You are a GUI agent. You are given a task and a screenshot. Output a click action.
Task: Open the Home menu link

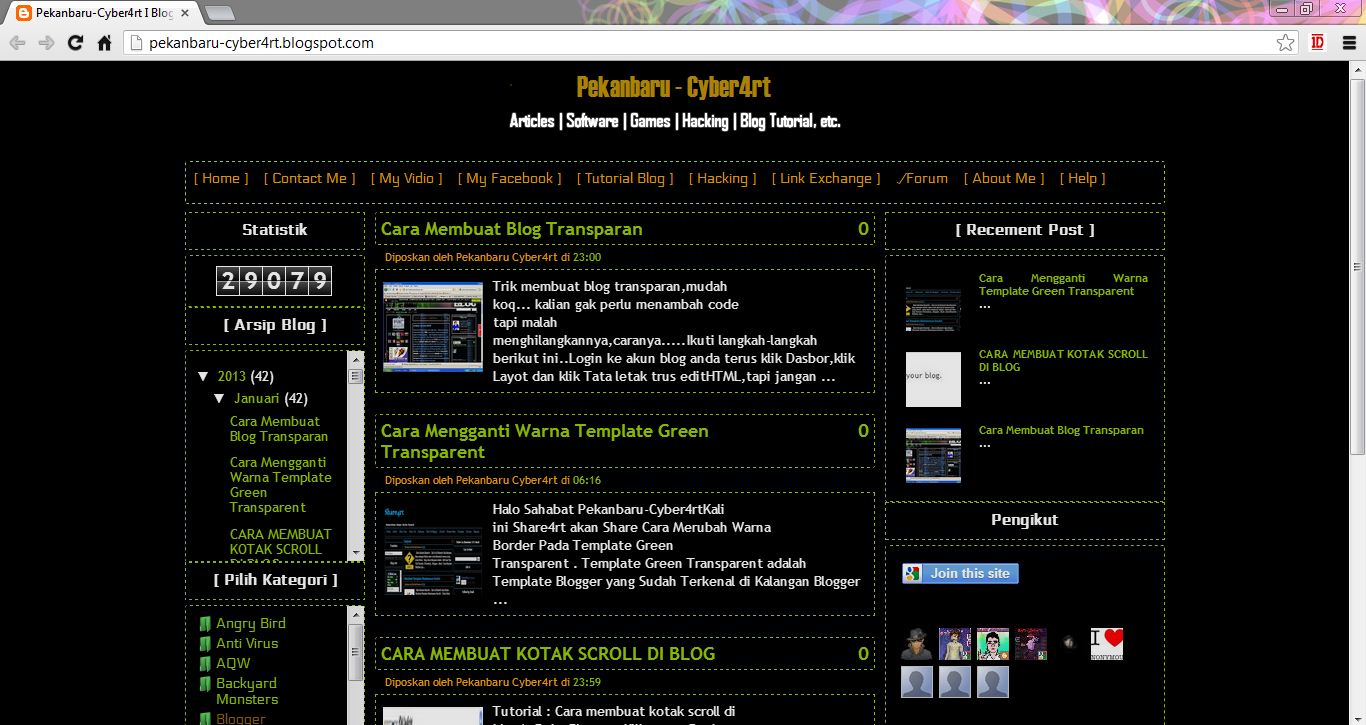tap(221, 178)
